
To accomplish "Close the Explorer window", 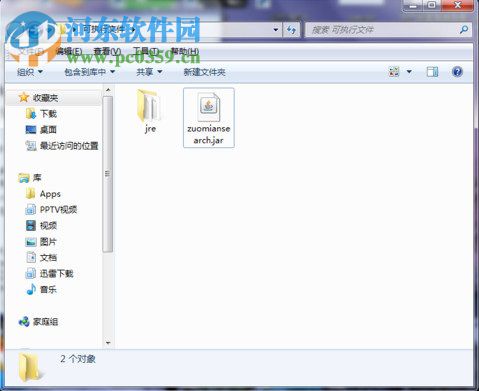I will [x=457, y=5].
